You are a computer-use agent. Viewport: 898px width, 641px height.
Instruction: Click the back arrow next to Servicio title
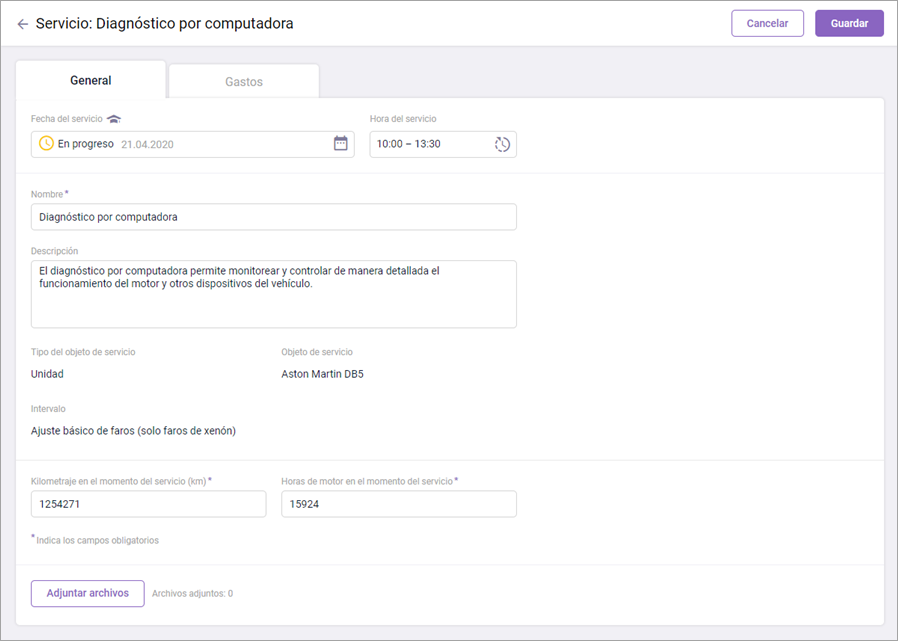click(x=22, y=23)
